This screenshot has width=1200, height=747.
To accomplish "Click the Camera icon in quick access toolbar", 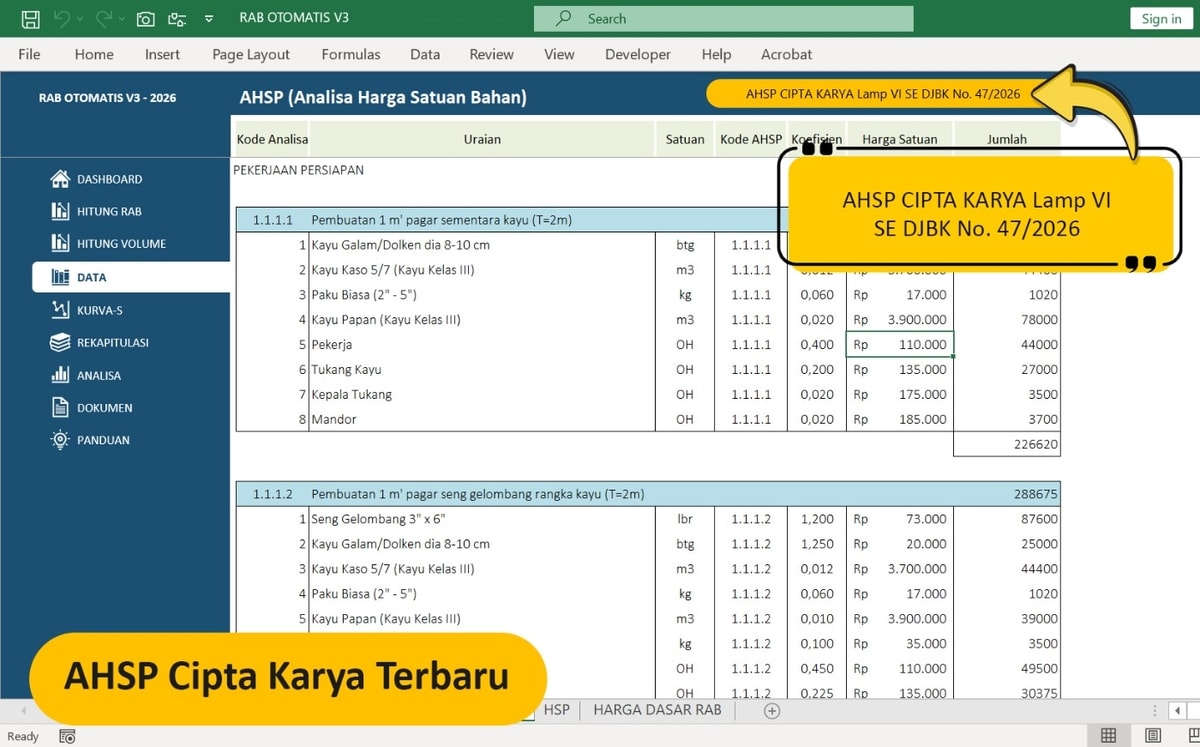I will click(x=145, y=18).
